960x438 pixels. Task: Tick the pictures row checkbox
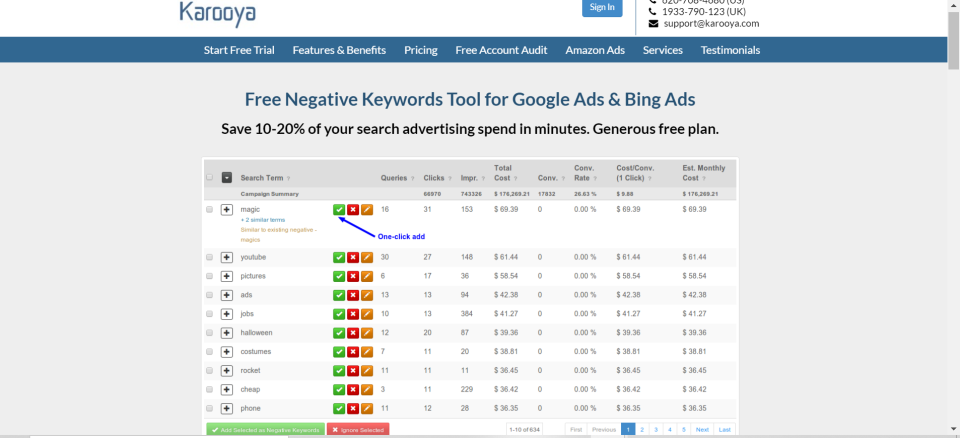tap(209, 276)
